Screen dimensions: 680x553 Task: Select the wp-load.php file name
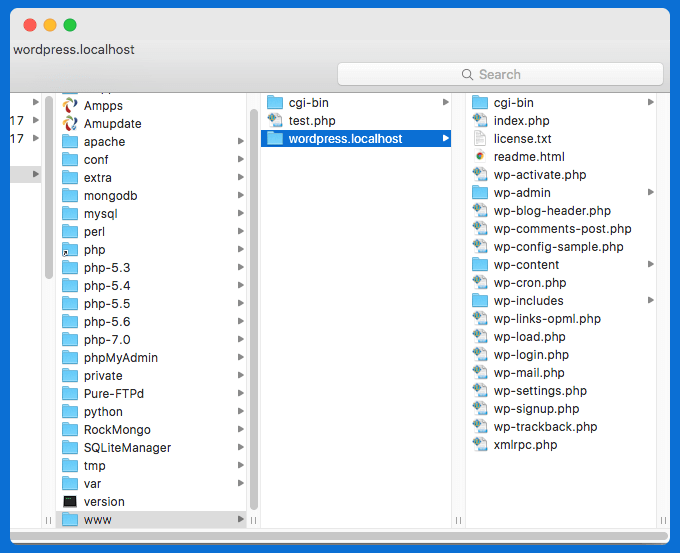[x=530, y=337]
